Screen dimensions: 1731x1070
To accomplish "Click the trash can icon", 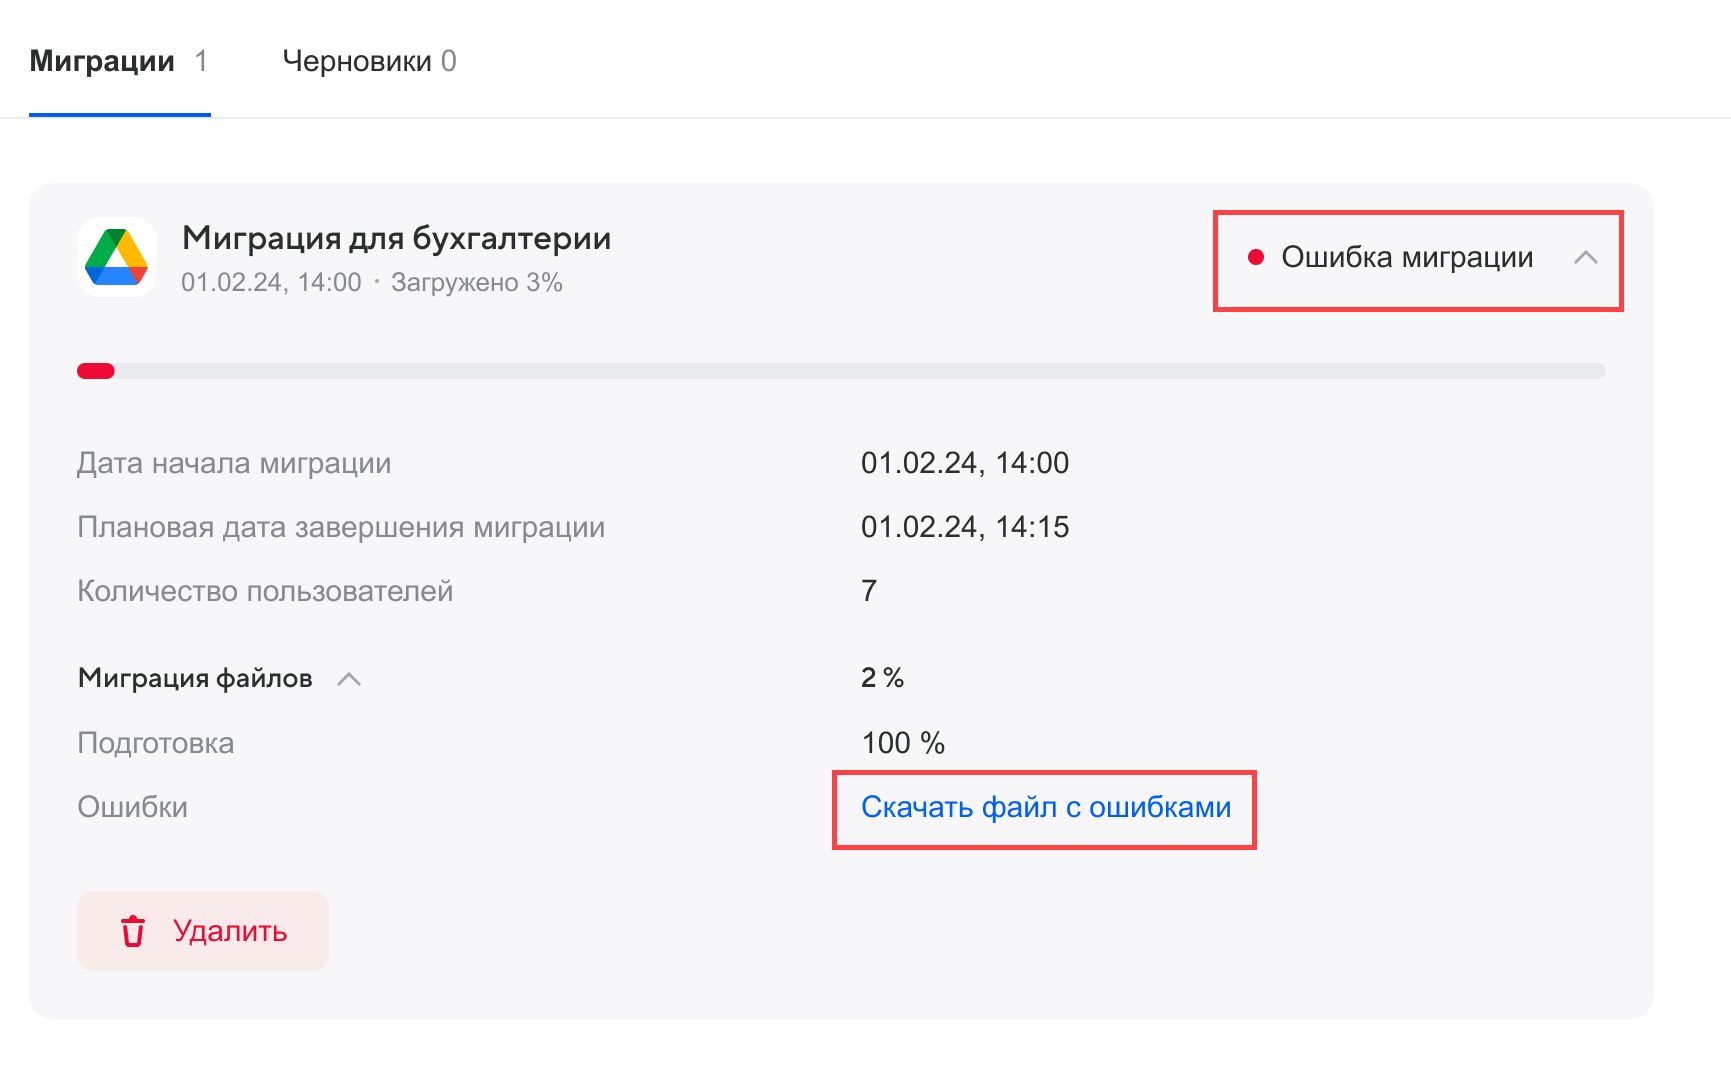I will [x=133, y=931].
